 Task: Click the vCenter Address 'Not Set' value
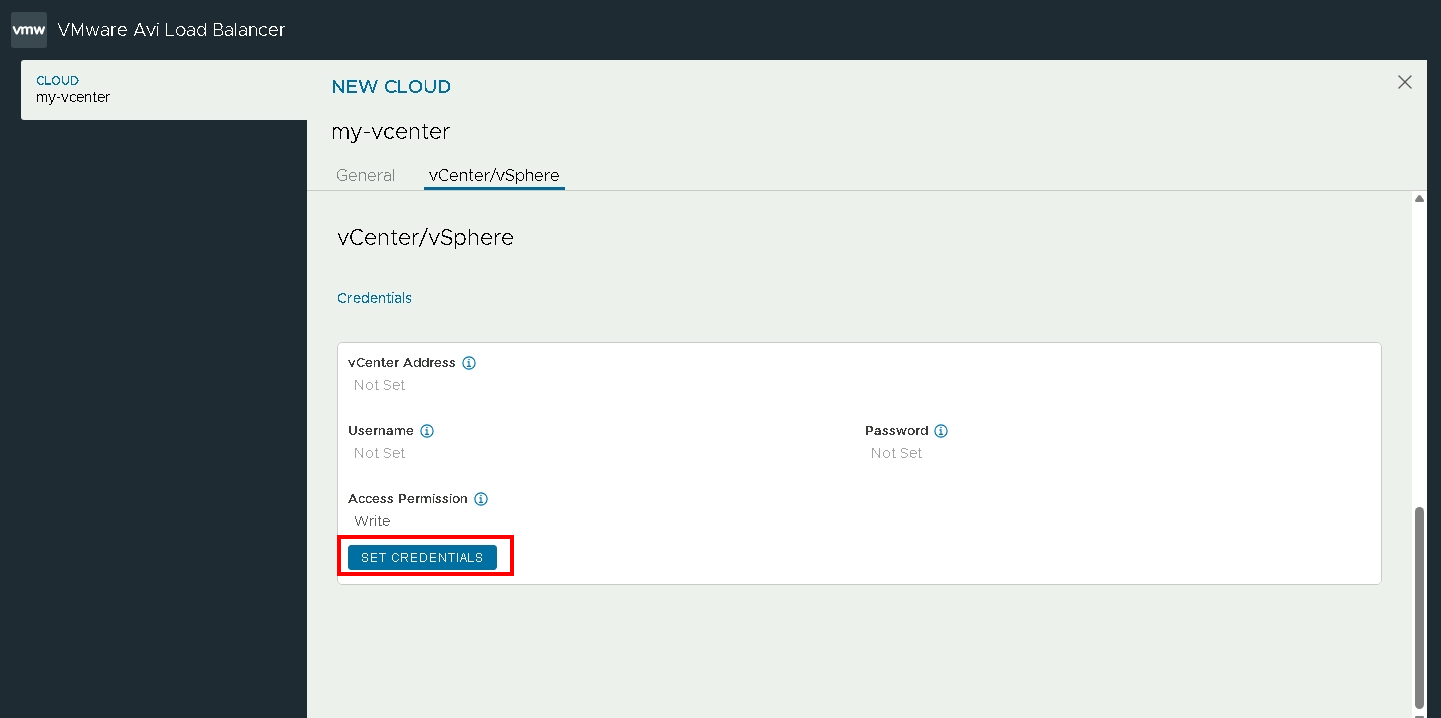pos(380,385)
